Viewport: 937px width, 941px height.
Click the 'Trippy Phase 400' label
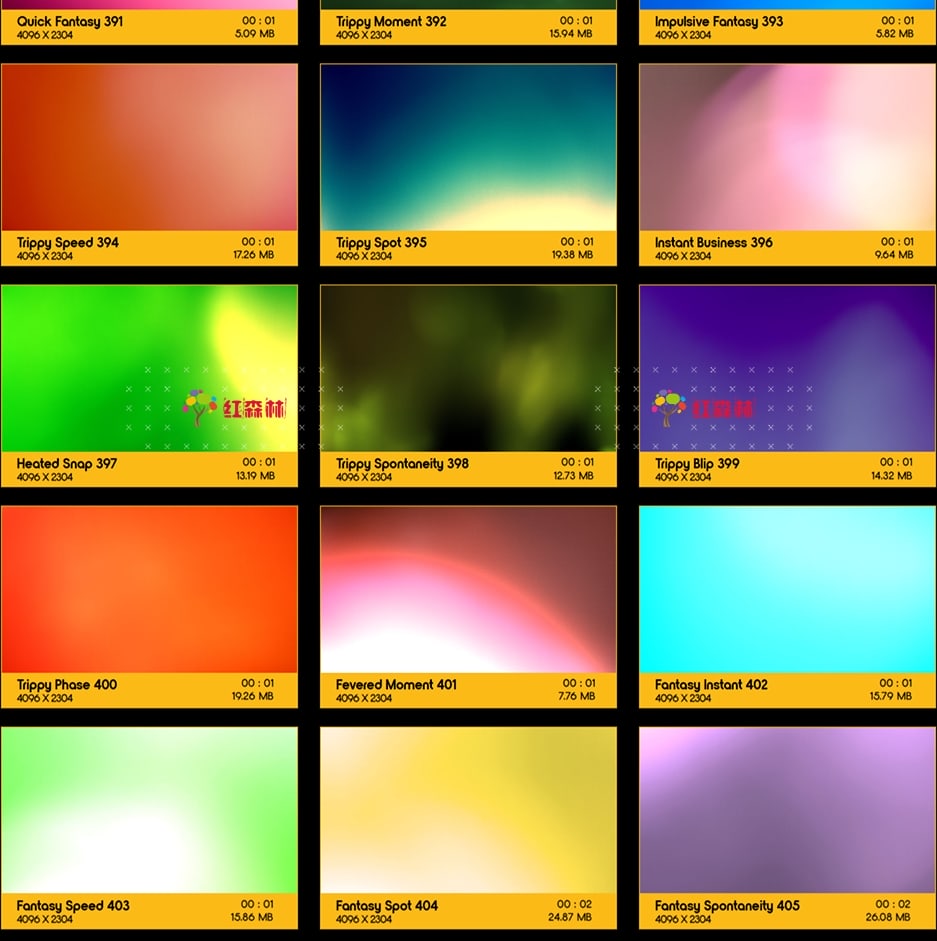pos(67,684)
